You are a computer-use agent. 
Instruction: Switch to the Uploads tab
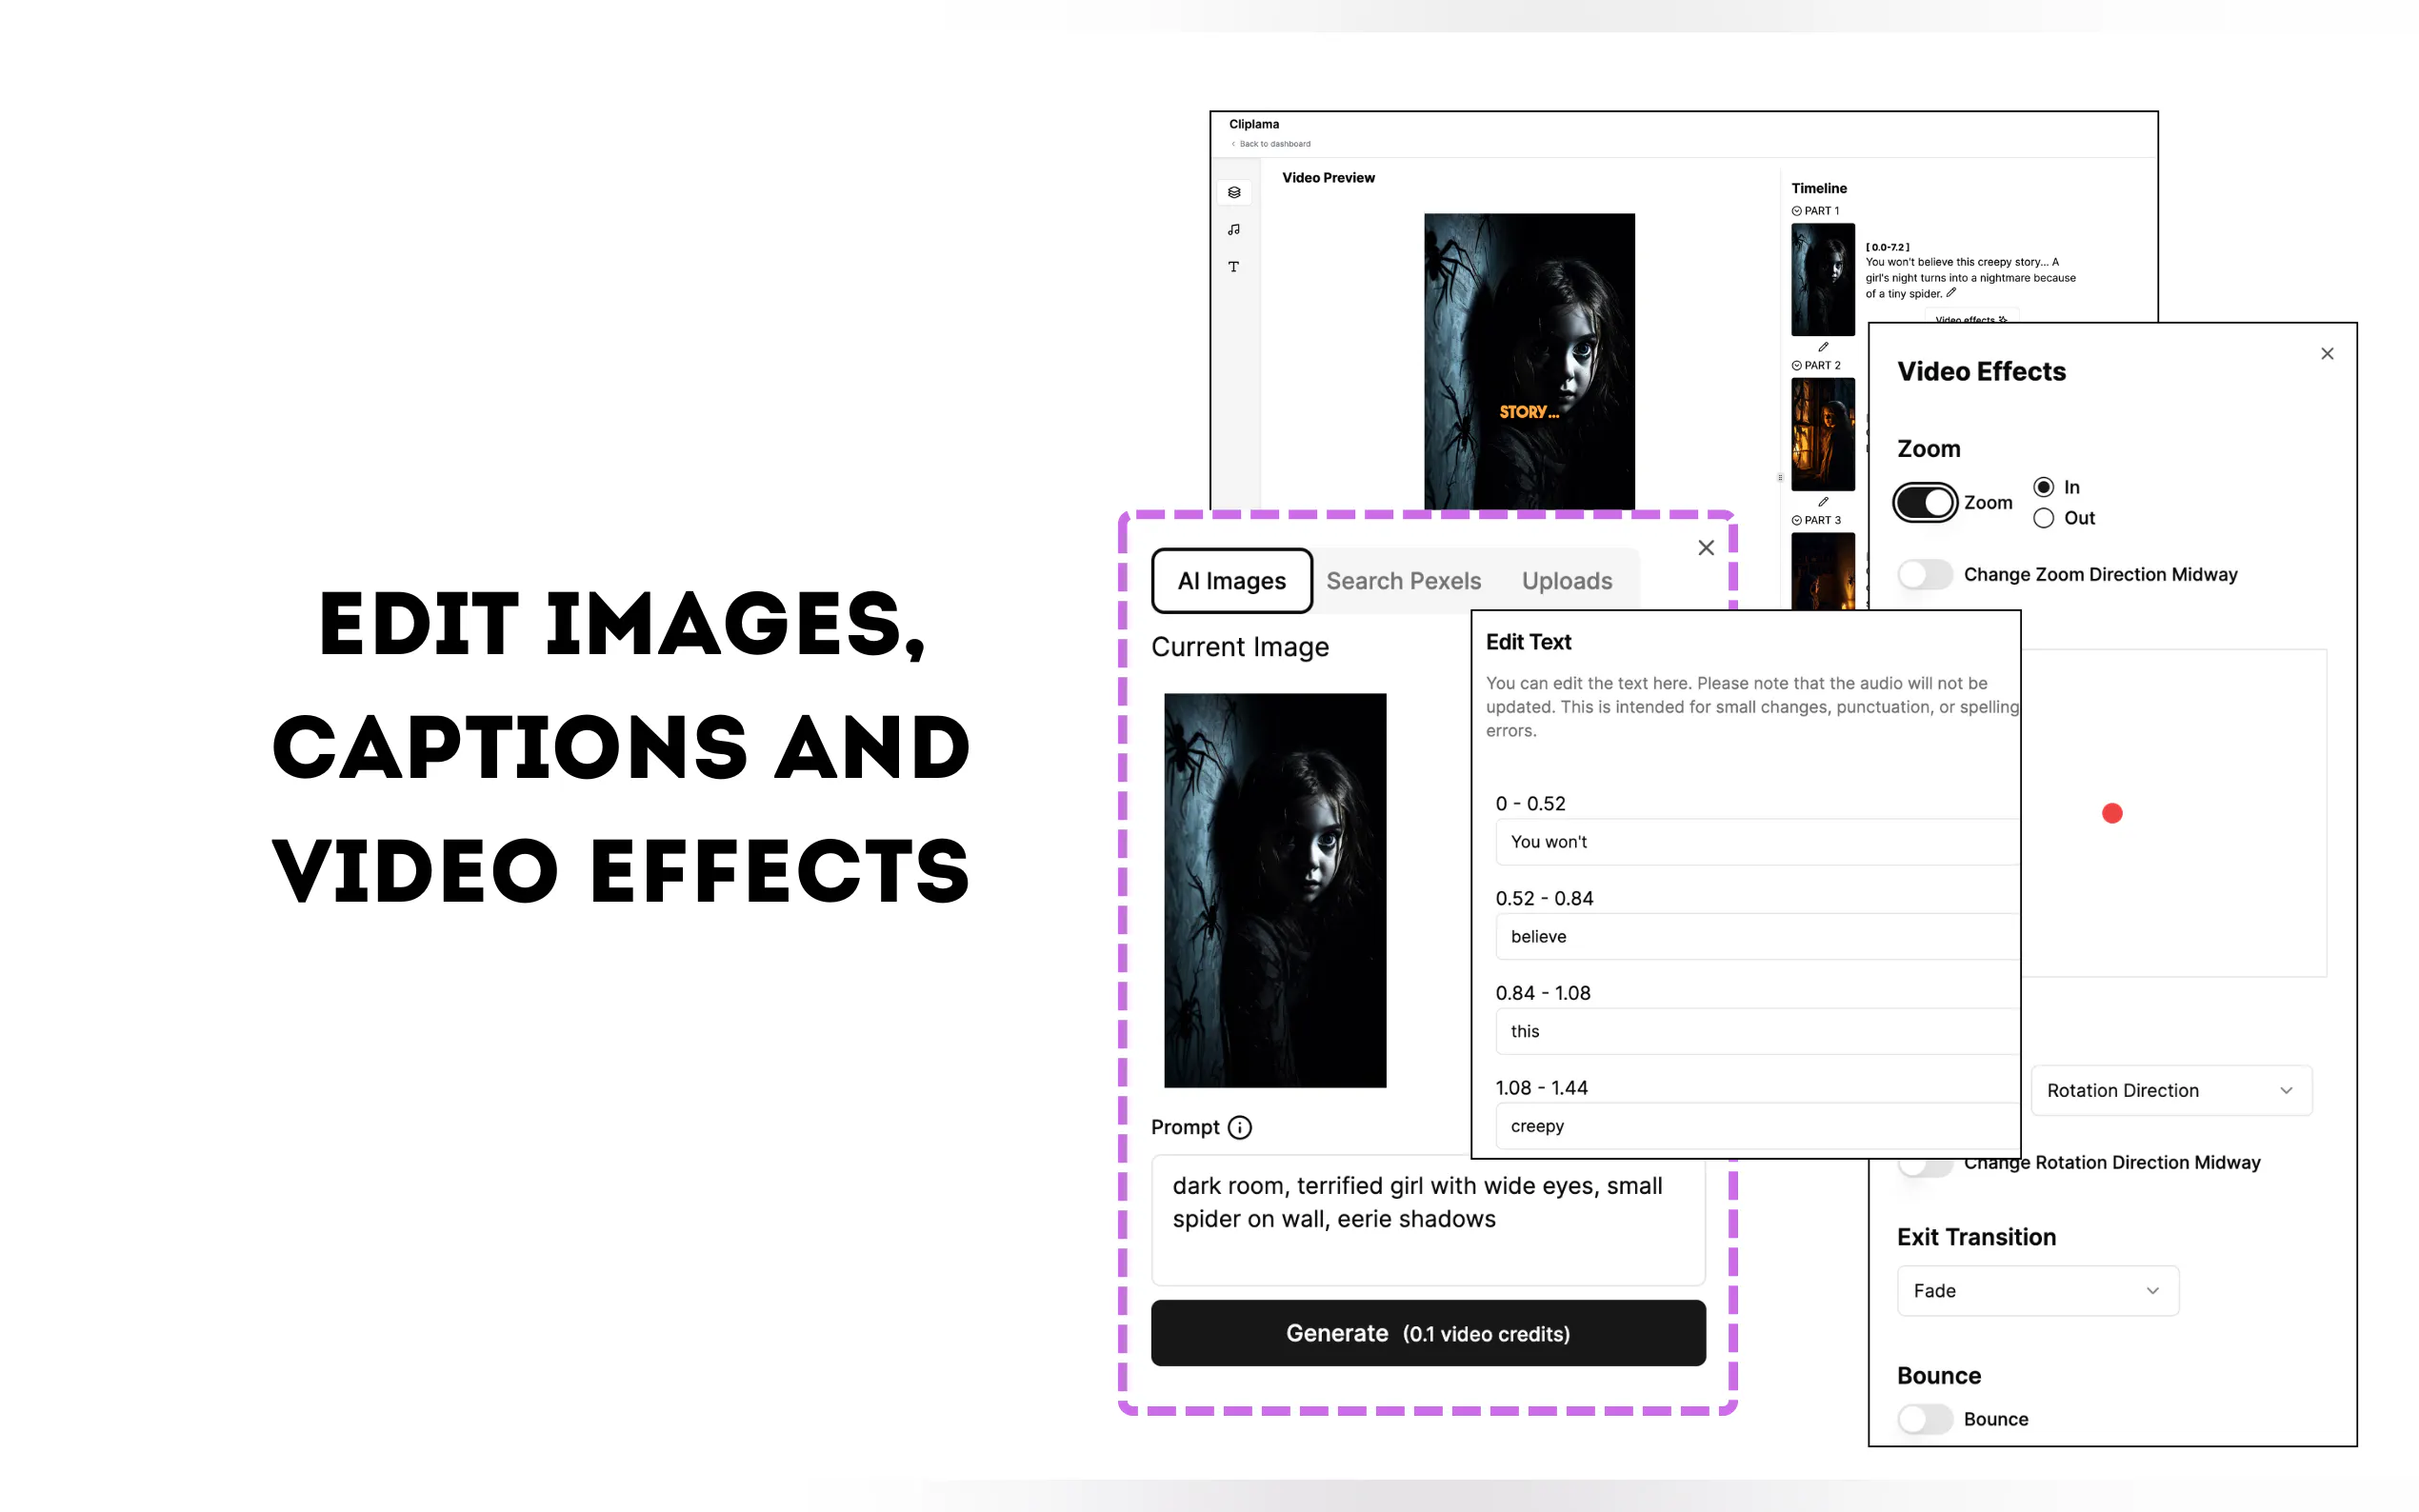point(1566,581)
